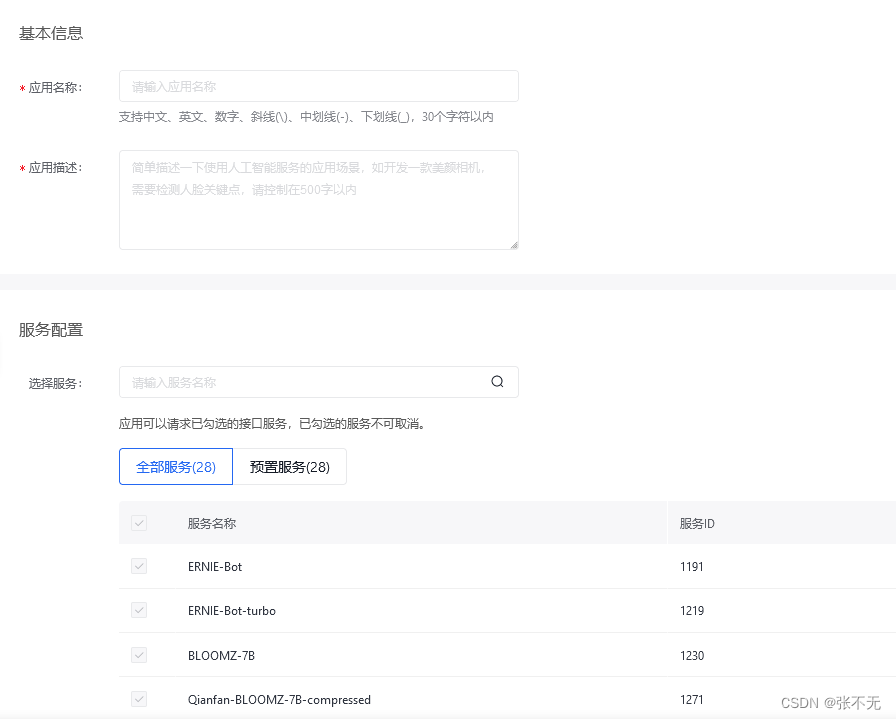Click service ID 1191
Viewport: 896px width, 719px height.
pos(691,566)
